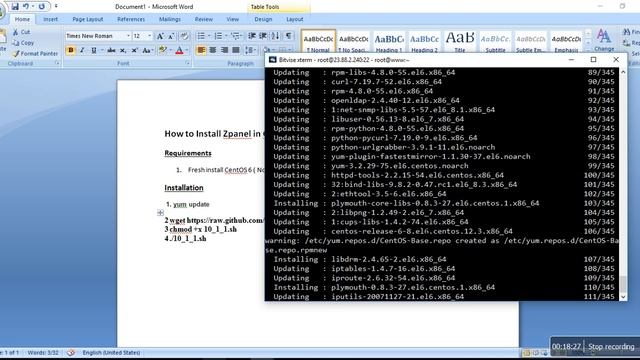Click the Copy button in Clipboard group
Image resolution: width=640 pixels, height=360 pixels.
tap(23, 42)
